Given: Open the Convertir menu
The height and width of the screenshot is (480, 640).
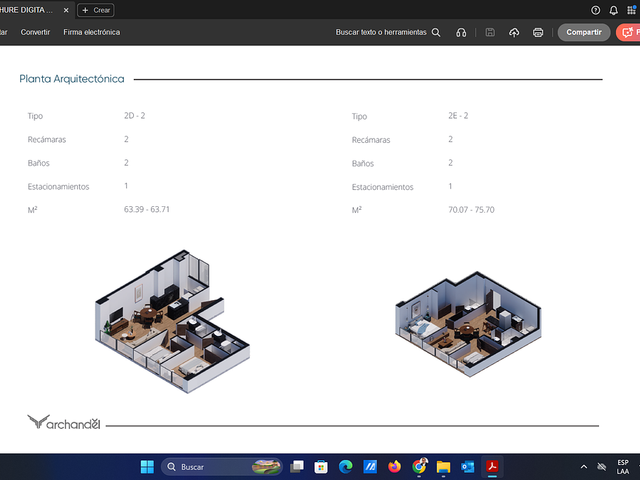Looking at the screenshot, I should pyautogui.click(x=35, y=32).
